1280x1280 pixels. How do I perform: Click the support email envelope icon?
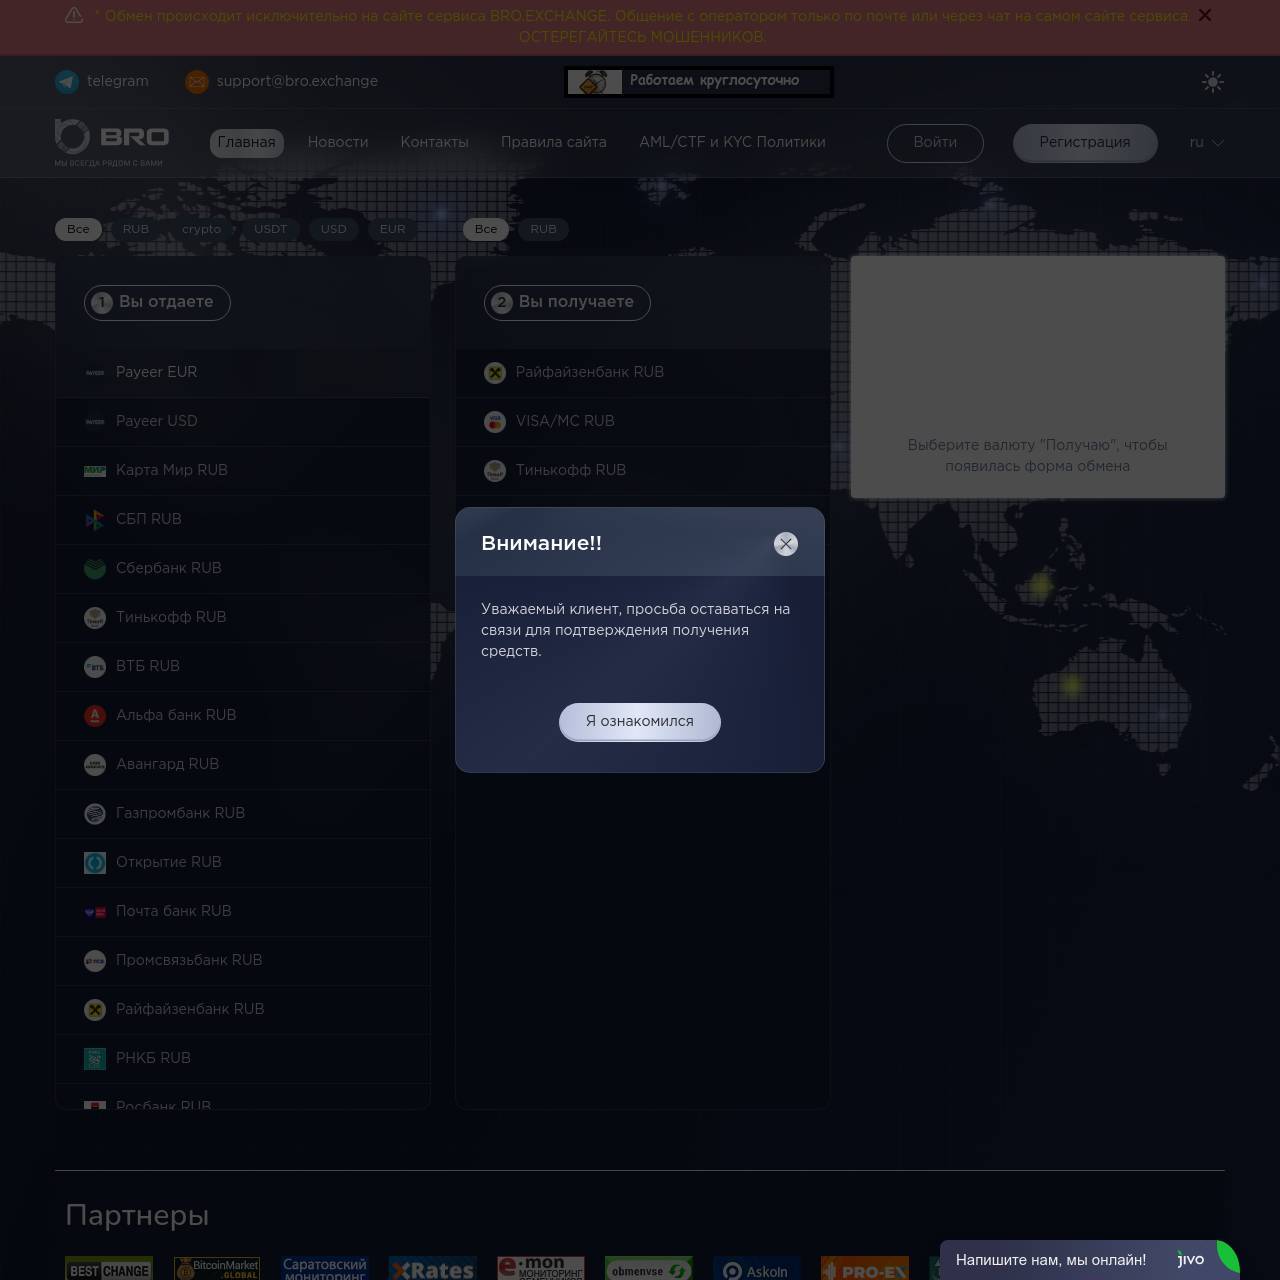tap(197, 82)
